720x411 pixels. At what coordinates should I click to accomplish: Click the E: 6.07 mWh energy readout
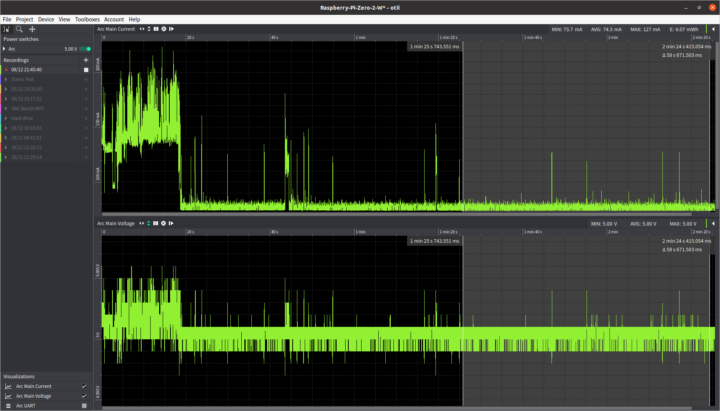[x=684, y=29]
